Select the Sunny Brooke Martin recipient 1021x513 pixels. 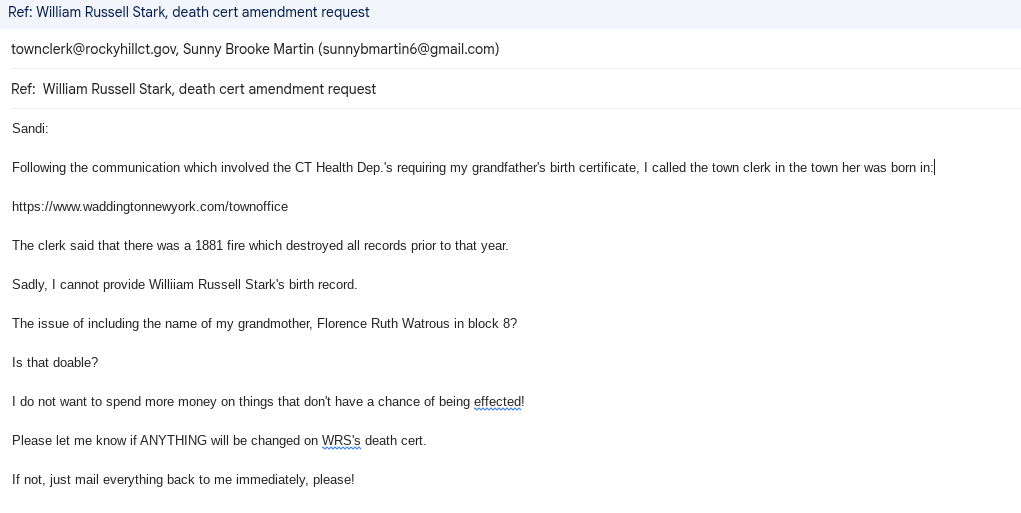pyautogui.click(x=341, y=49)
